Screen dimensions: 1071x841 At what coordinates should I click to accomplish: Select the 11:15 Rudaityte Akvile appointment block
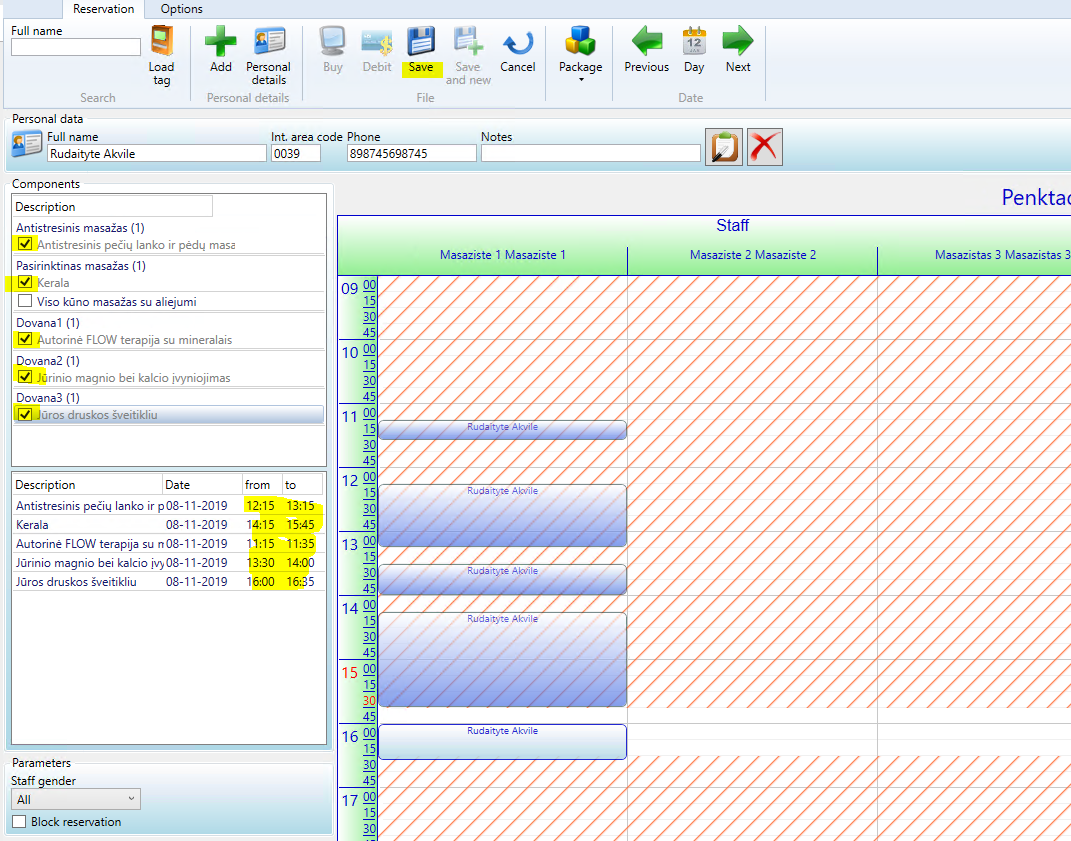503,430
